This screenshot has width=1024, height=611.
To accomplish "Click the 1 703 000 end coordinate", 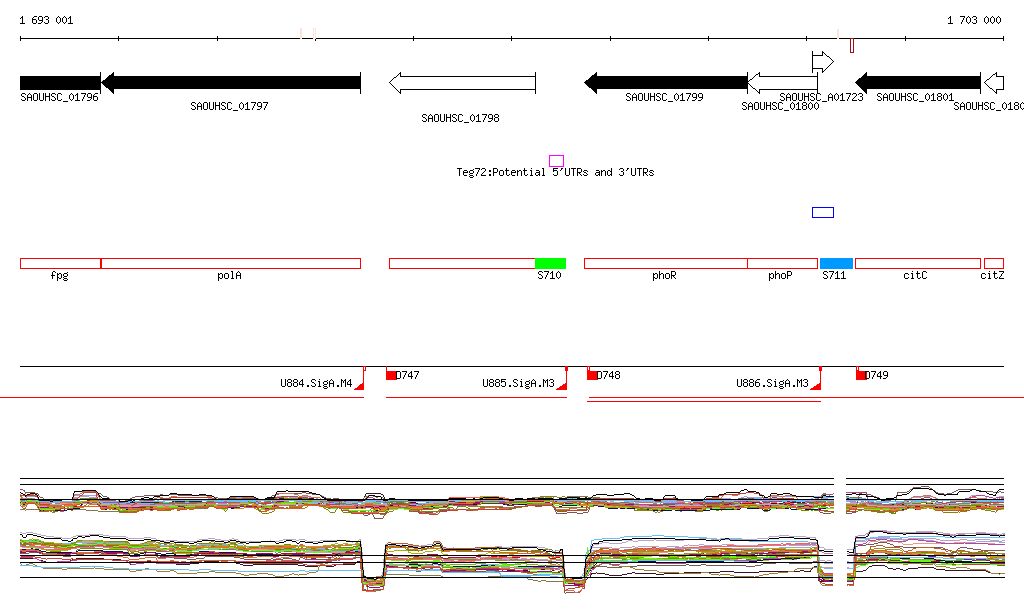I will point(974,20).
